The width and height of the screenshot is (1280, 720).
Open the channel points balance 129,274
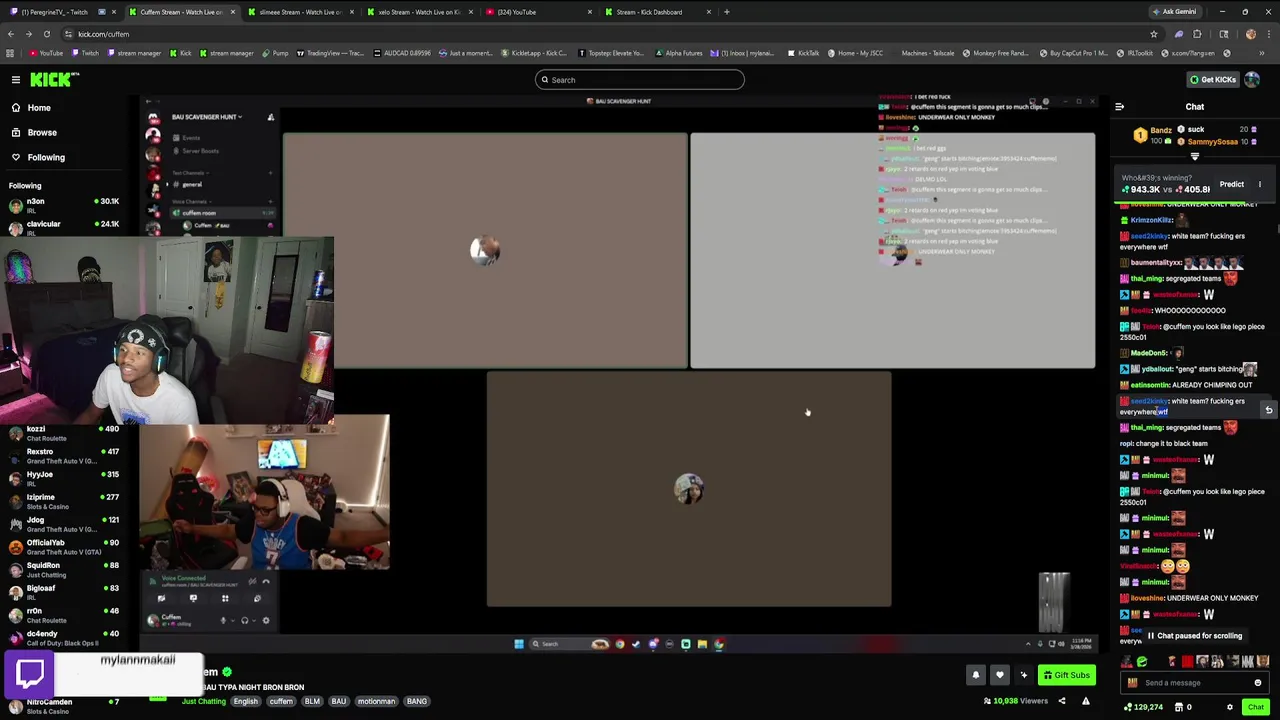point(1144,707)
